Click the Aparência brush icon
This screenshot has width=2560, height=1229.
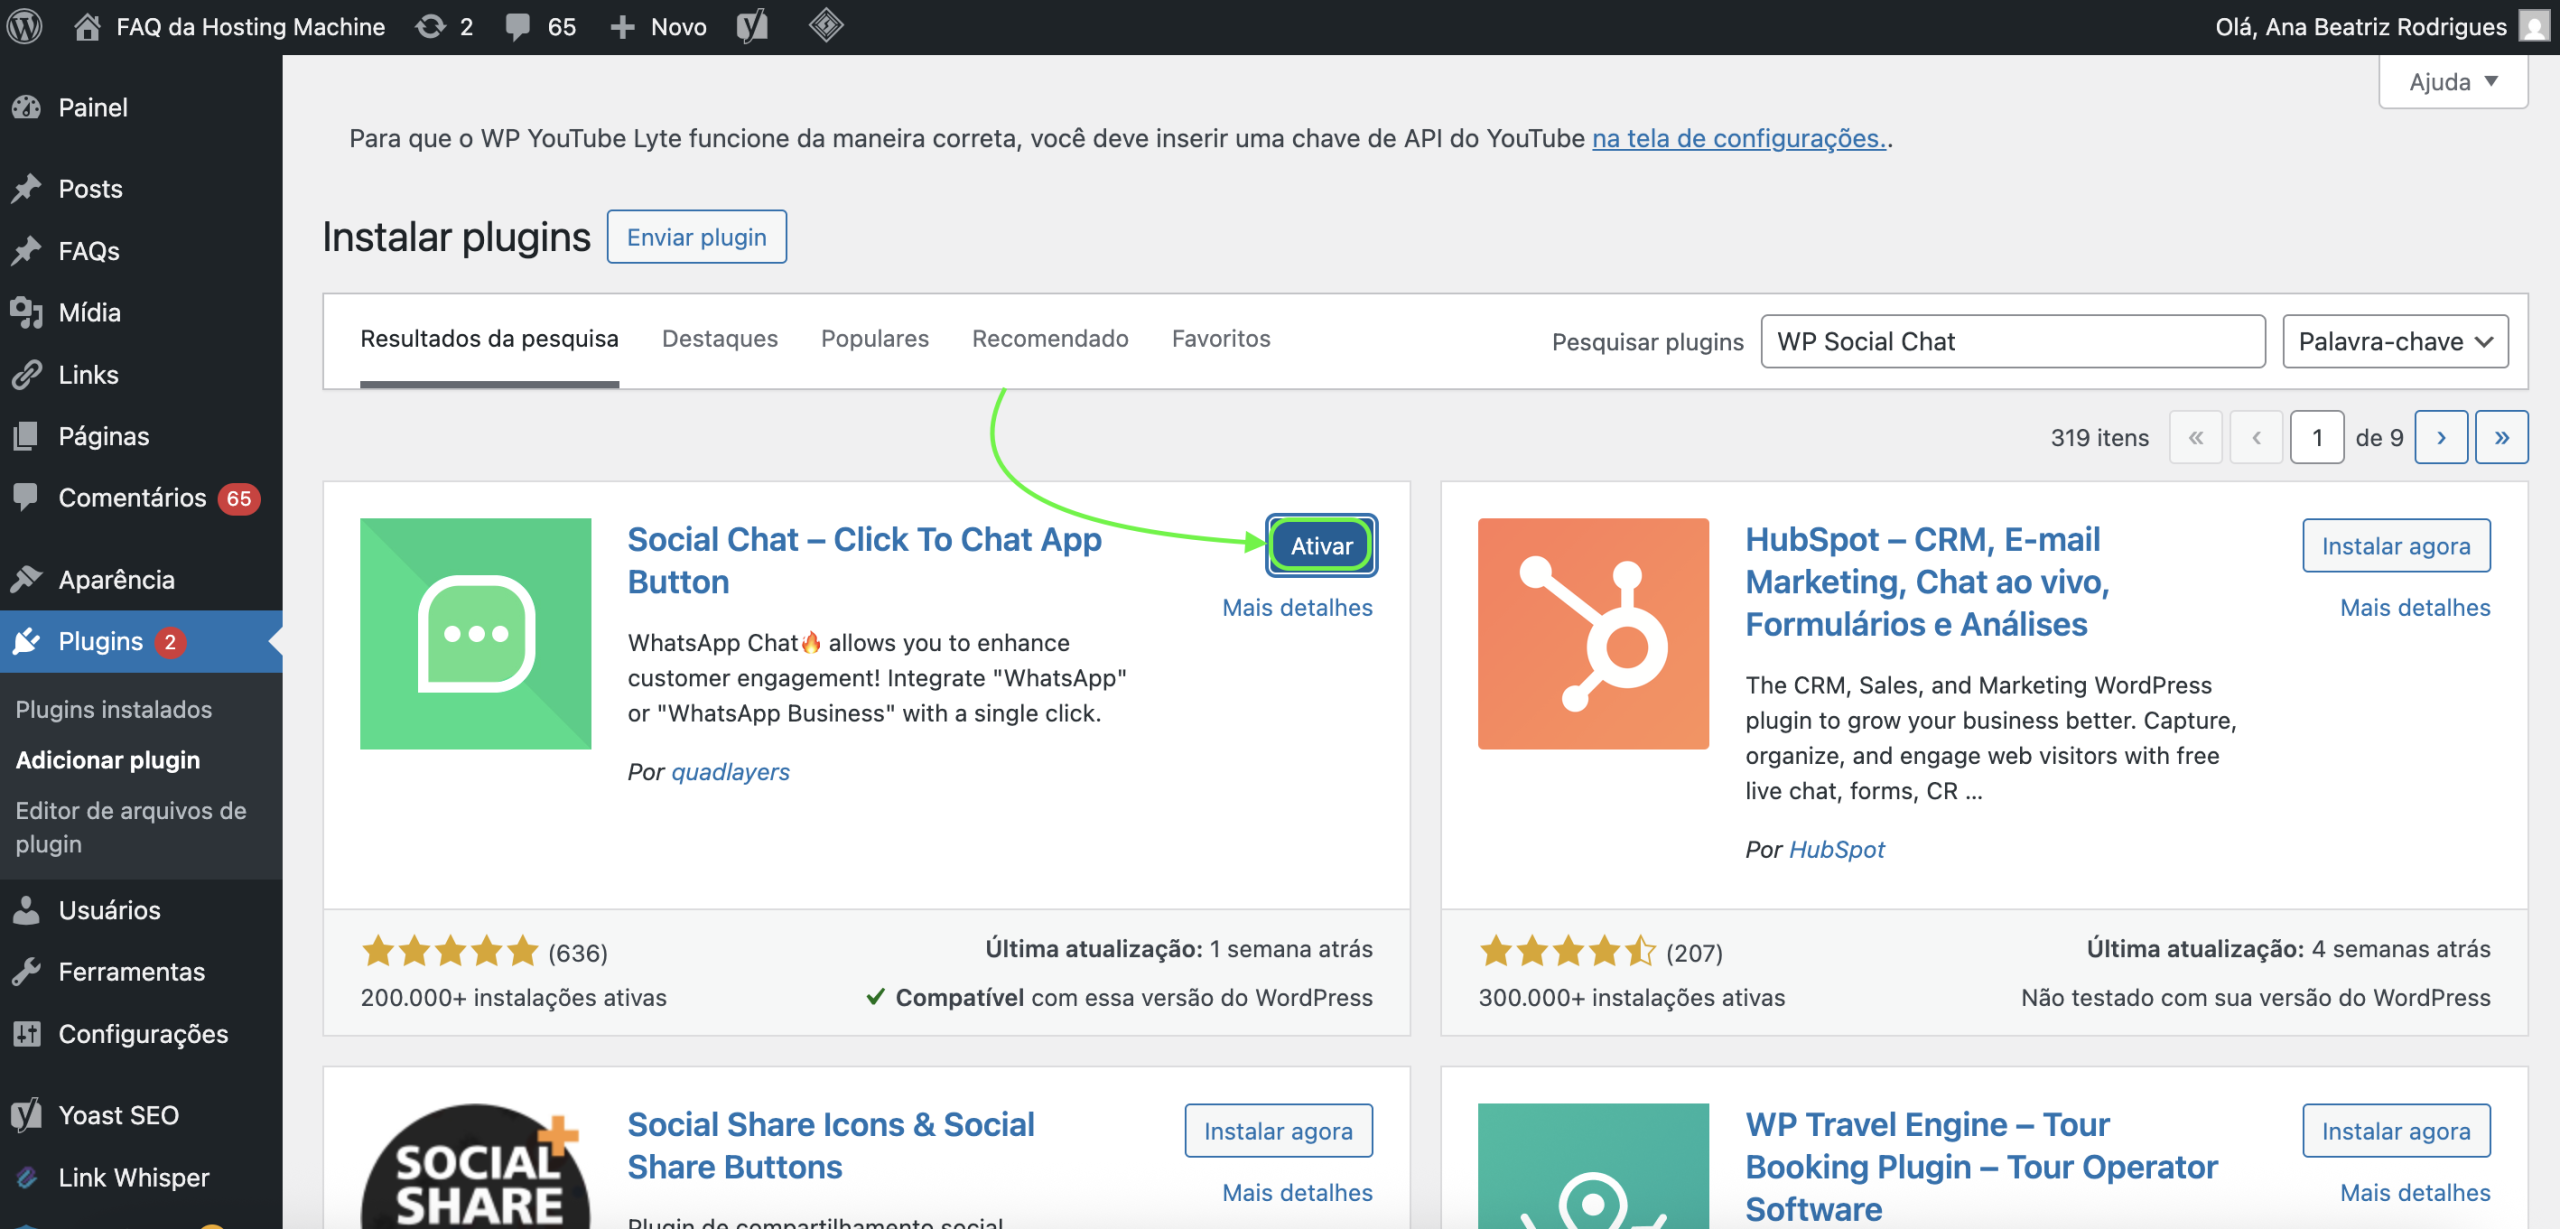pos(27,579)
